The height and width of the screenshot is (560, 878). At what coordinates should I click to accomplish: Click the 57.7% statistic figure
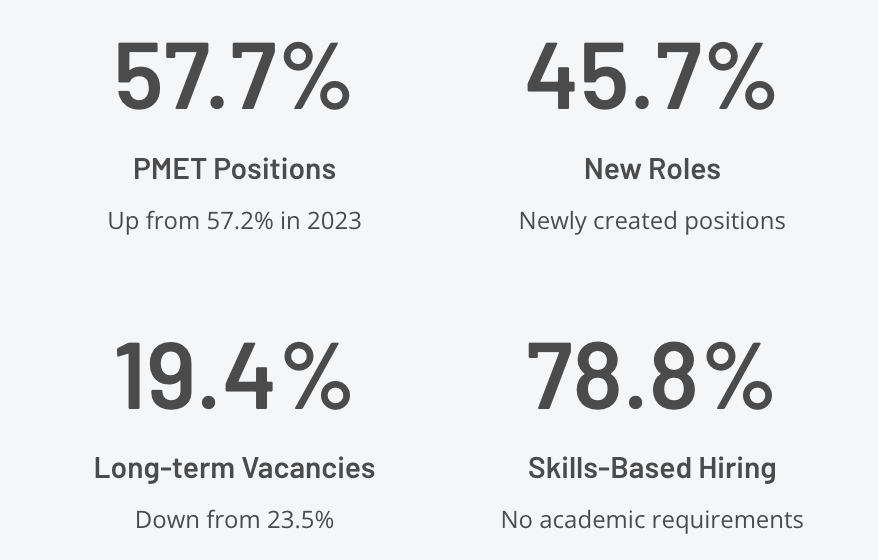point(233,76)
